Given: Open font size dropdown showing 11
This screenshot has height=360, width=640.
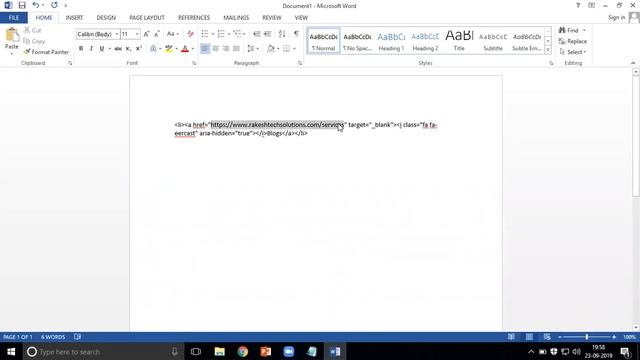Looking at the screenshot, I should [137, 34].
